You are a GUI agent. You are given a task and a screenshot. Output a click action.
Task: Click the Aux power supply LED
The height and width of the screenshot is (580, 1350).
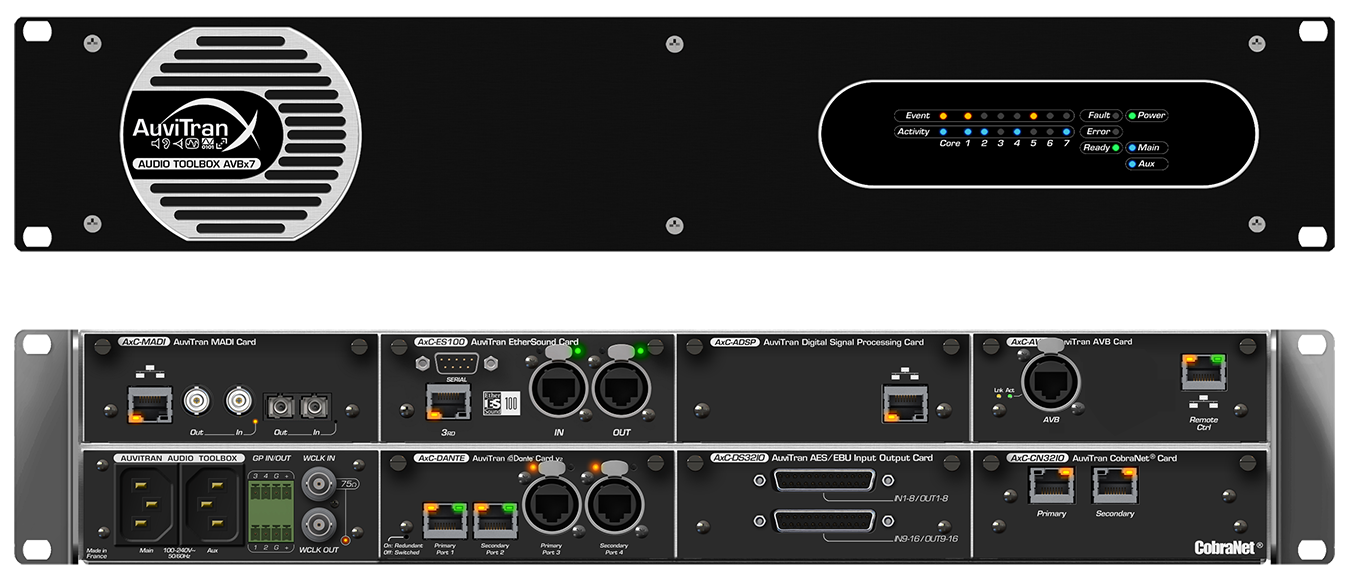pos(1132,164)
